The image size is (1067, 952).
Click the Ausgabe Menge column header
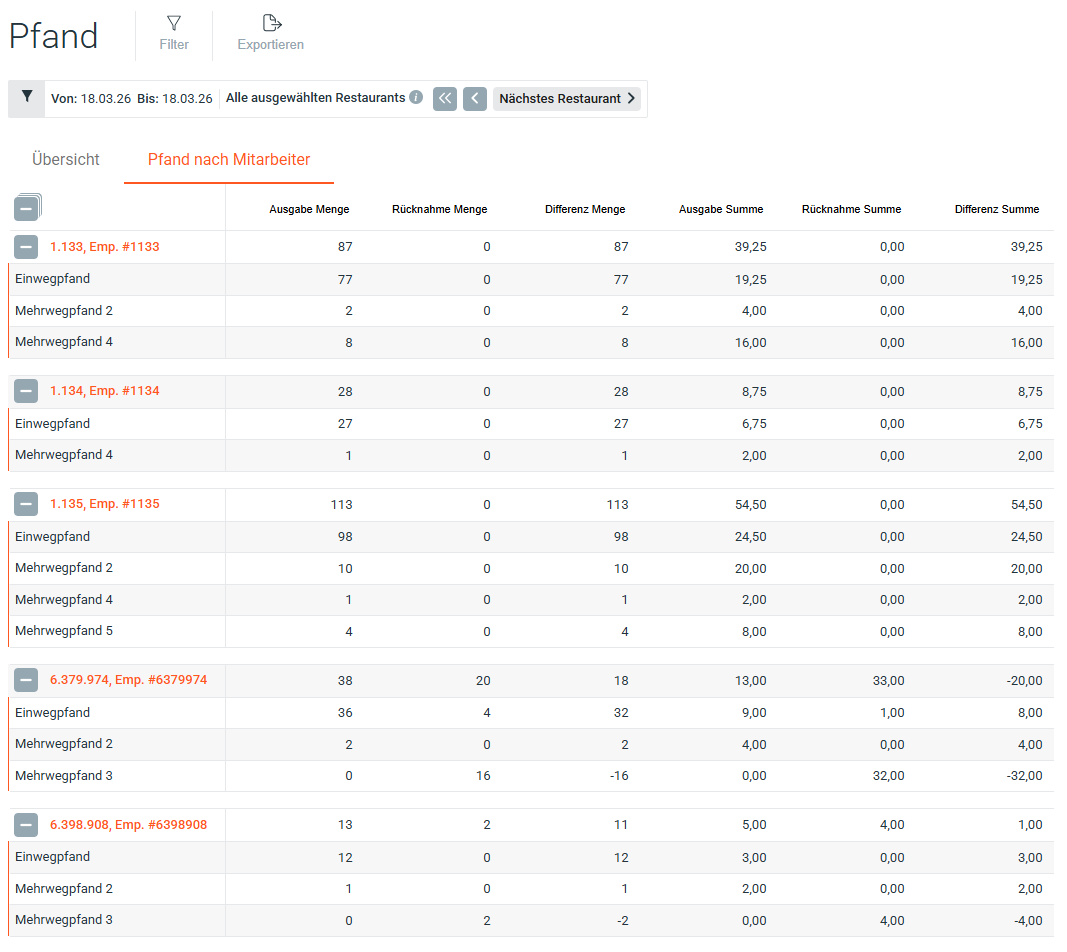(309, 210)
